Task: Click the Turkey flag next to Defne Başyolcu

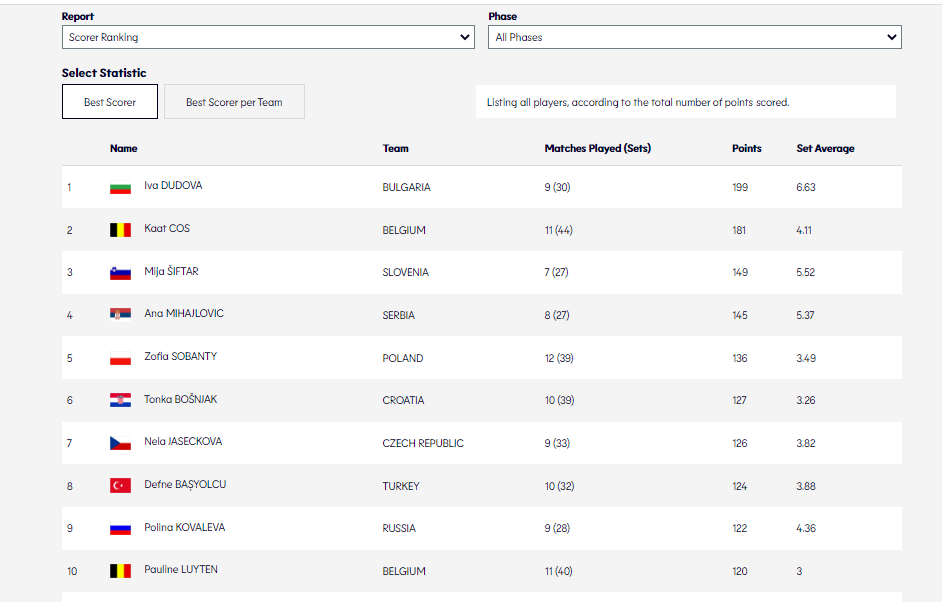Action: coord(120,486)
